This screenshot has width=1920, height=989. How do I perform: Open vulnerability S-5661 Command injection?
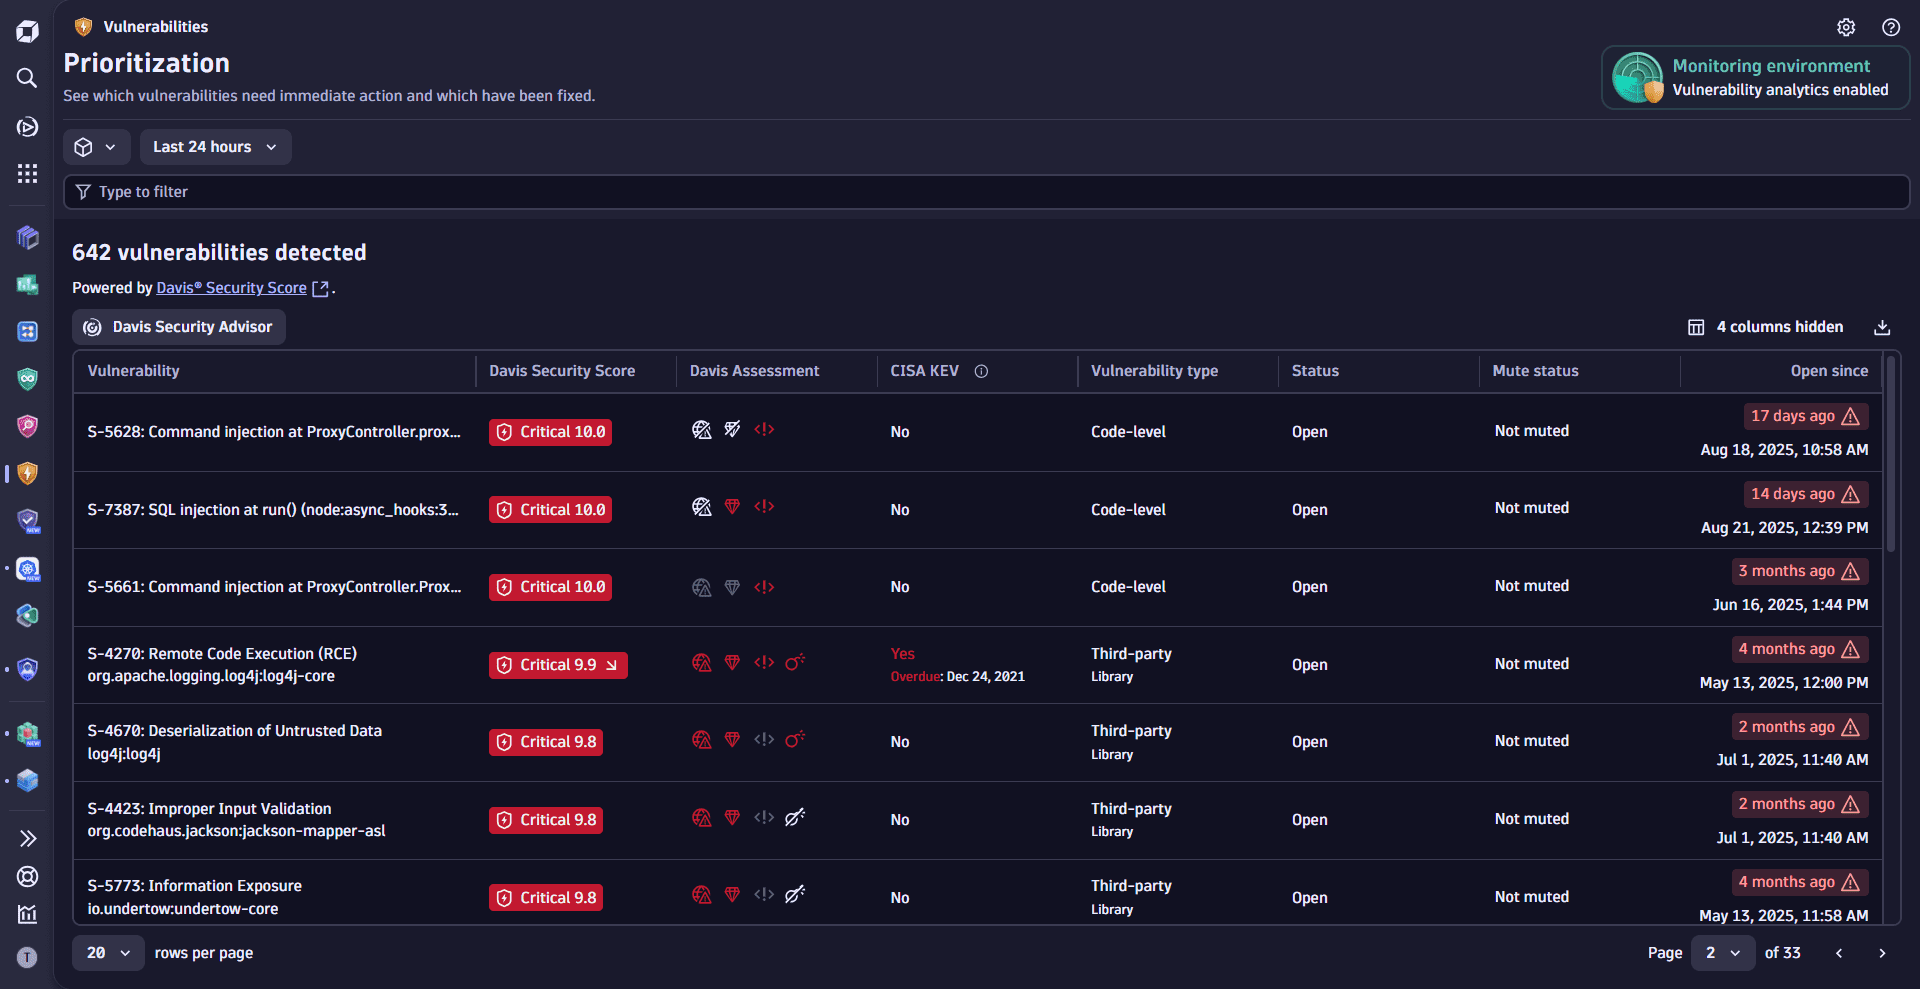tap(274, 587)
